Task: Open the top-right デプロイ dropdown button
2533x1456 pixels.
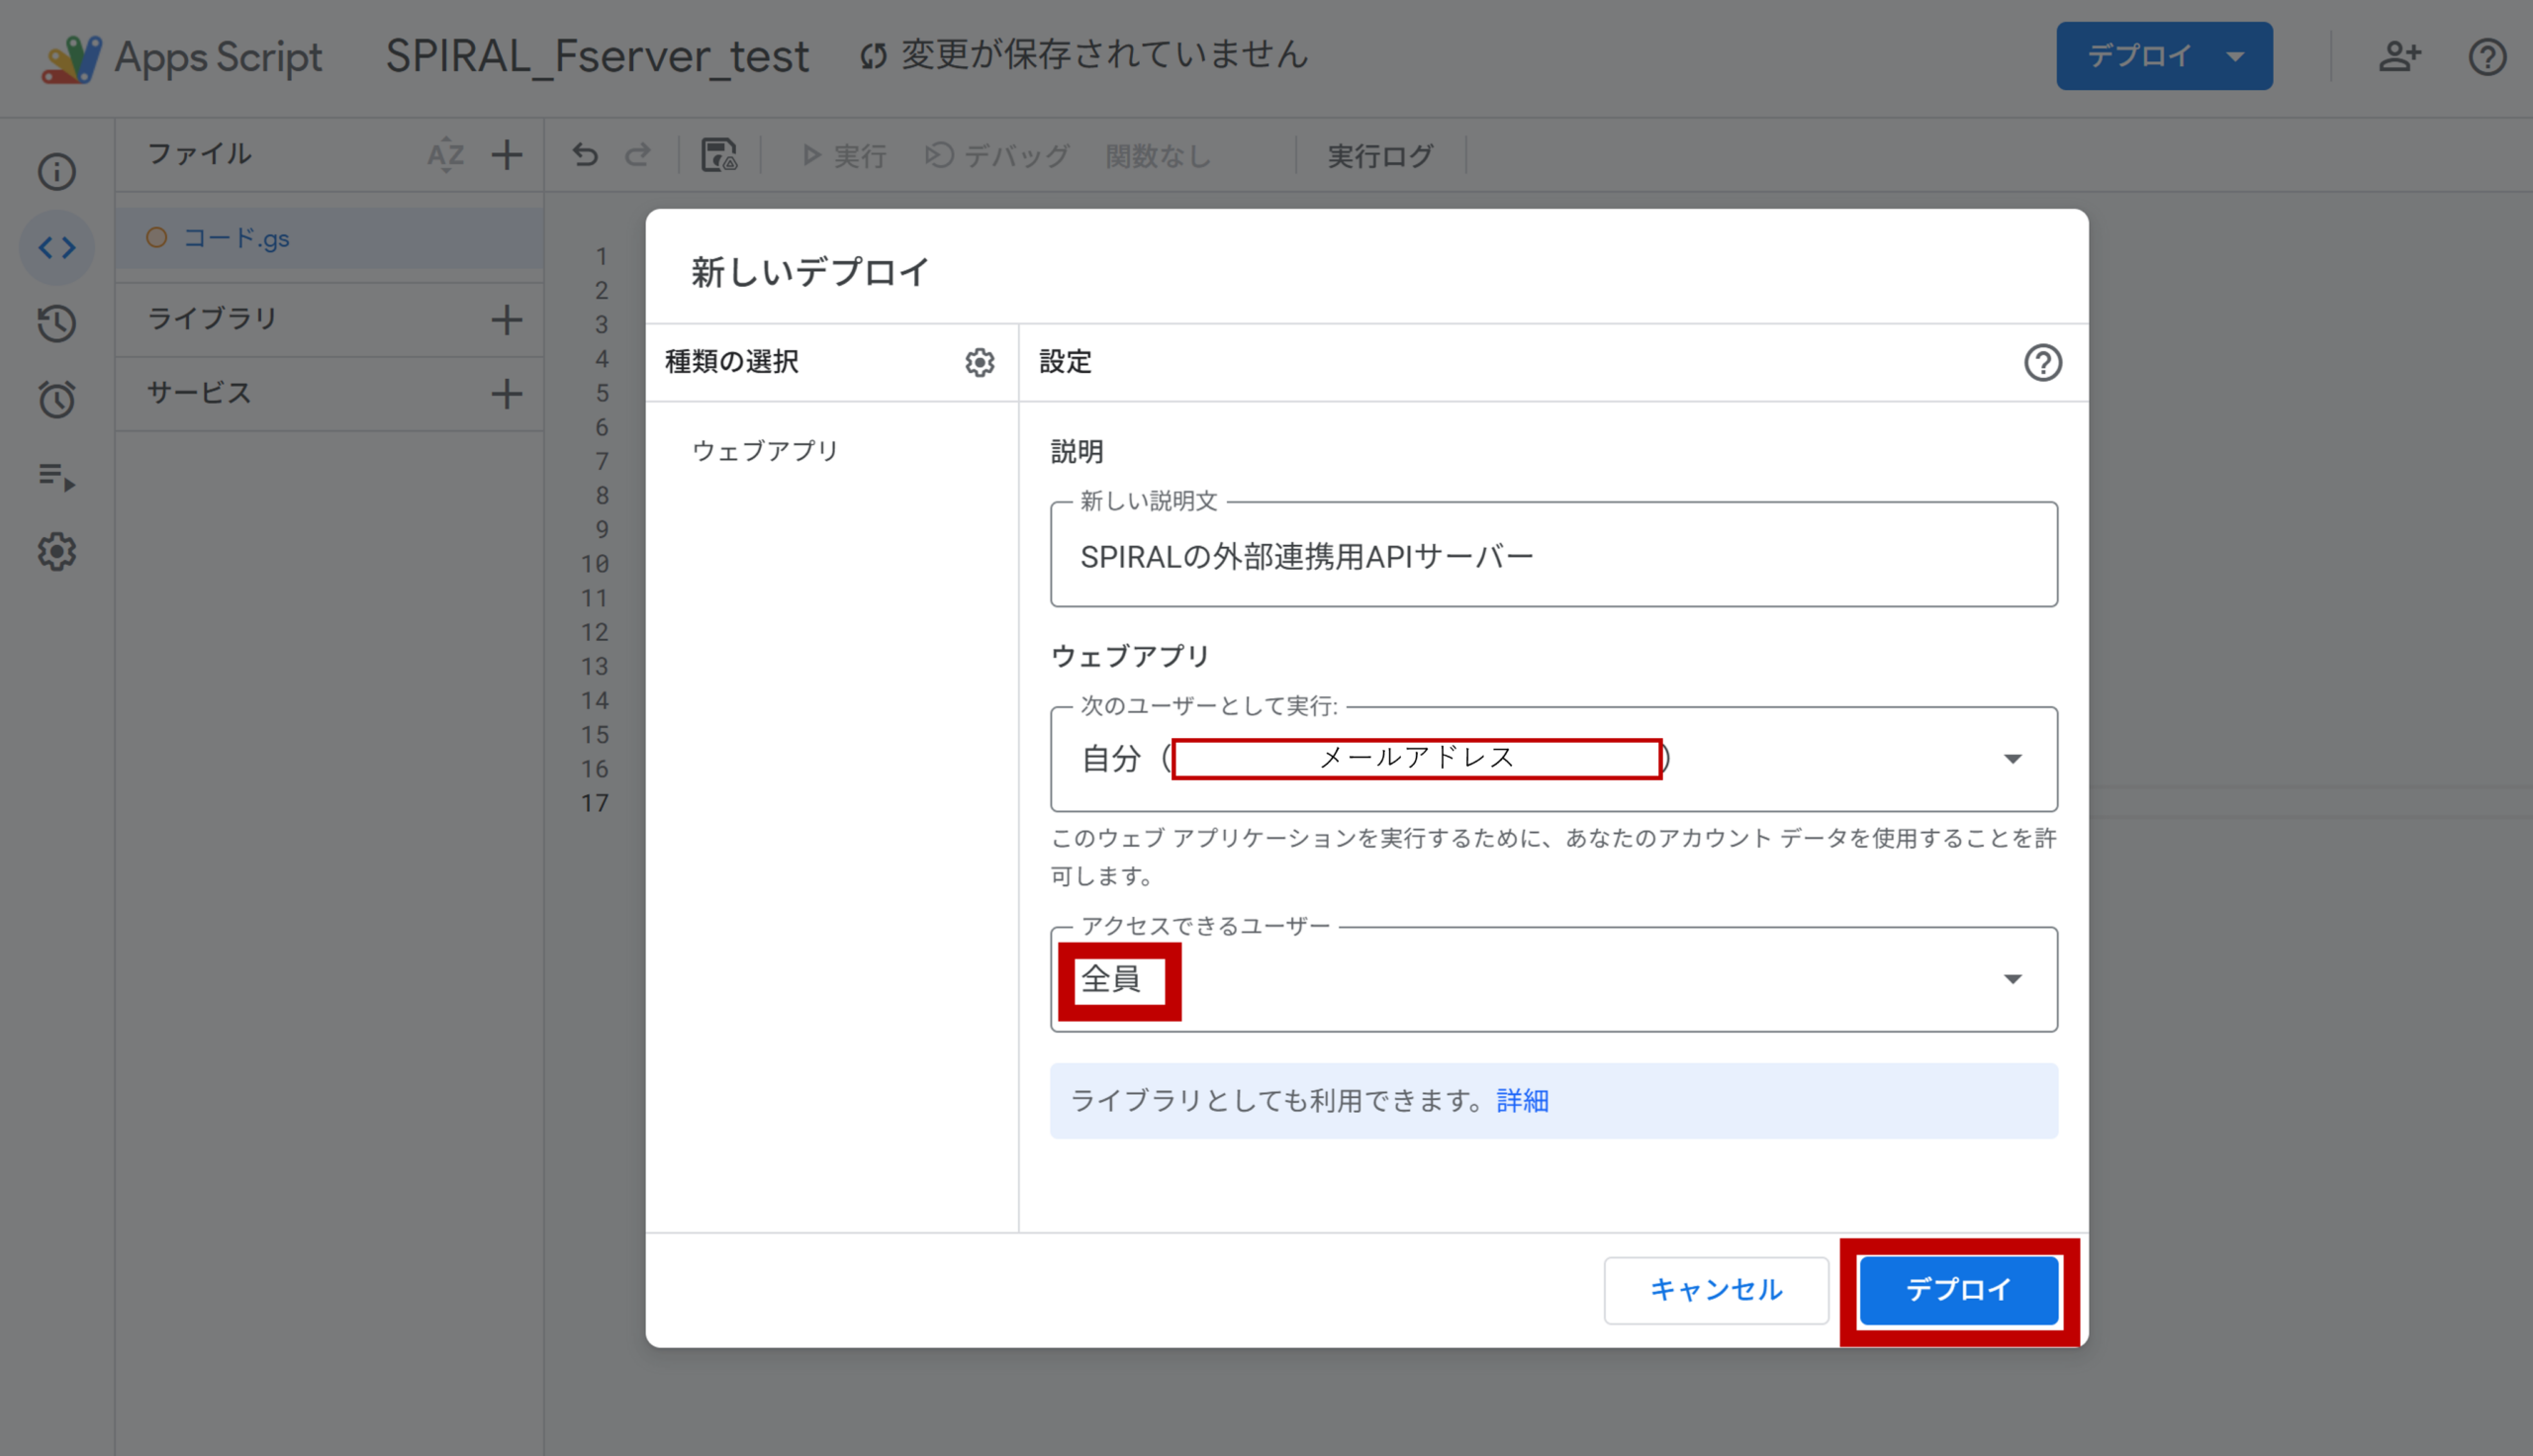Action: pos(2163,56)
